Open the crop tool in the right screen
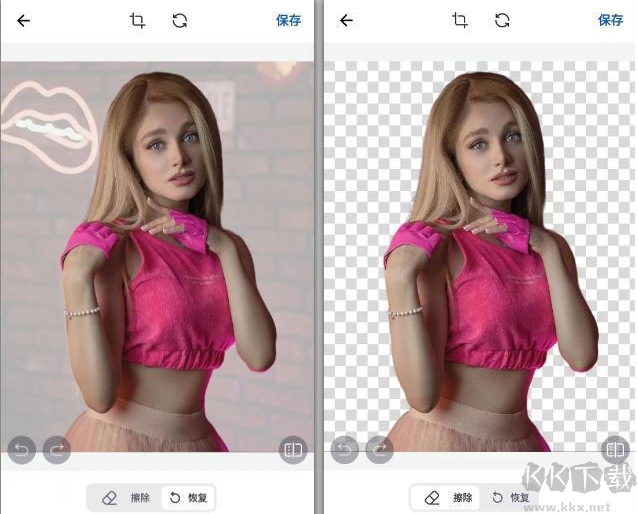This screenshot has height=514, width=638. (460, 20)
